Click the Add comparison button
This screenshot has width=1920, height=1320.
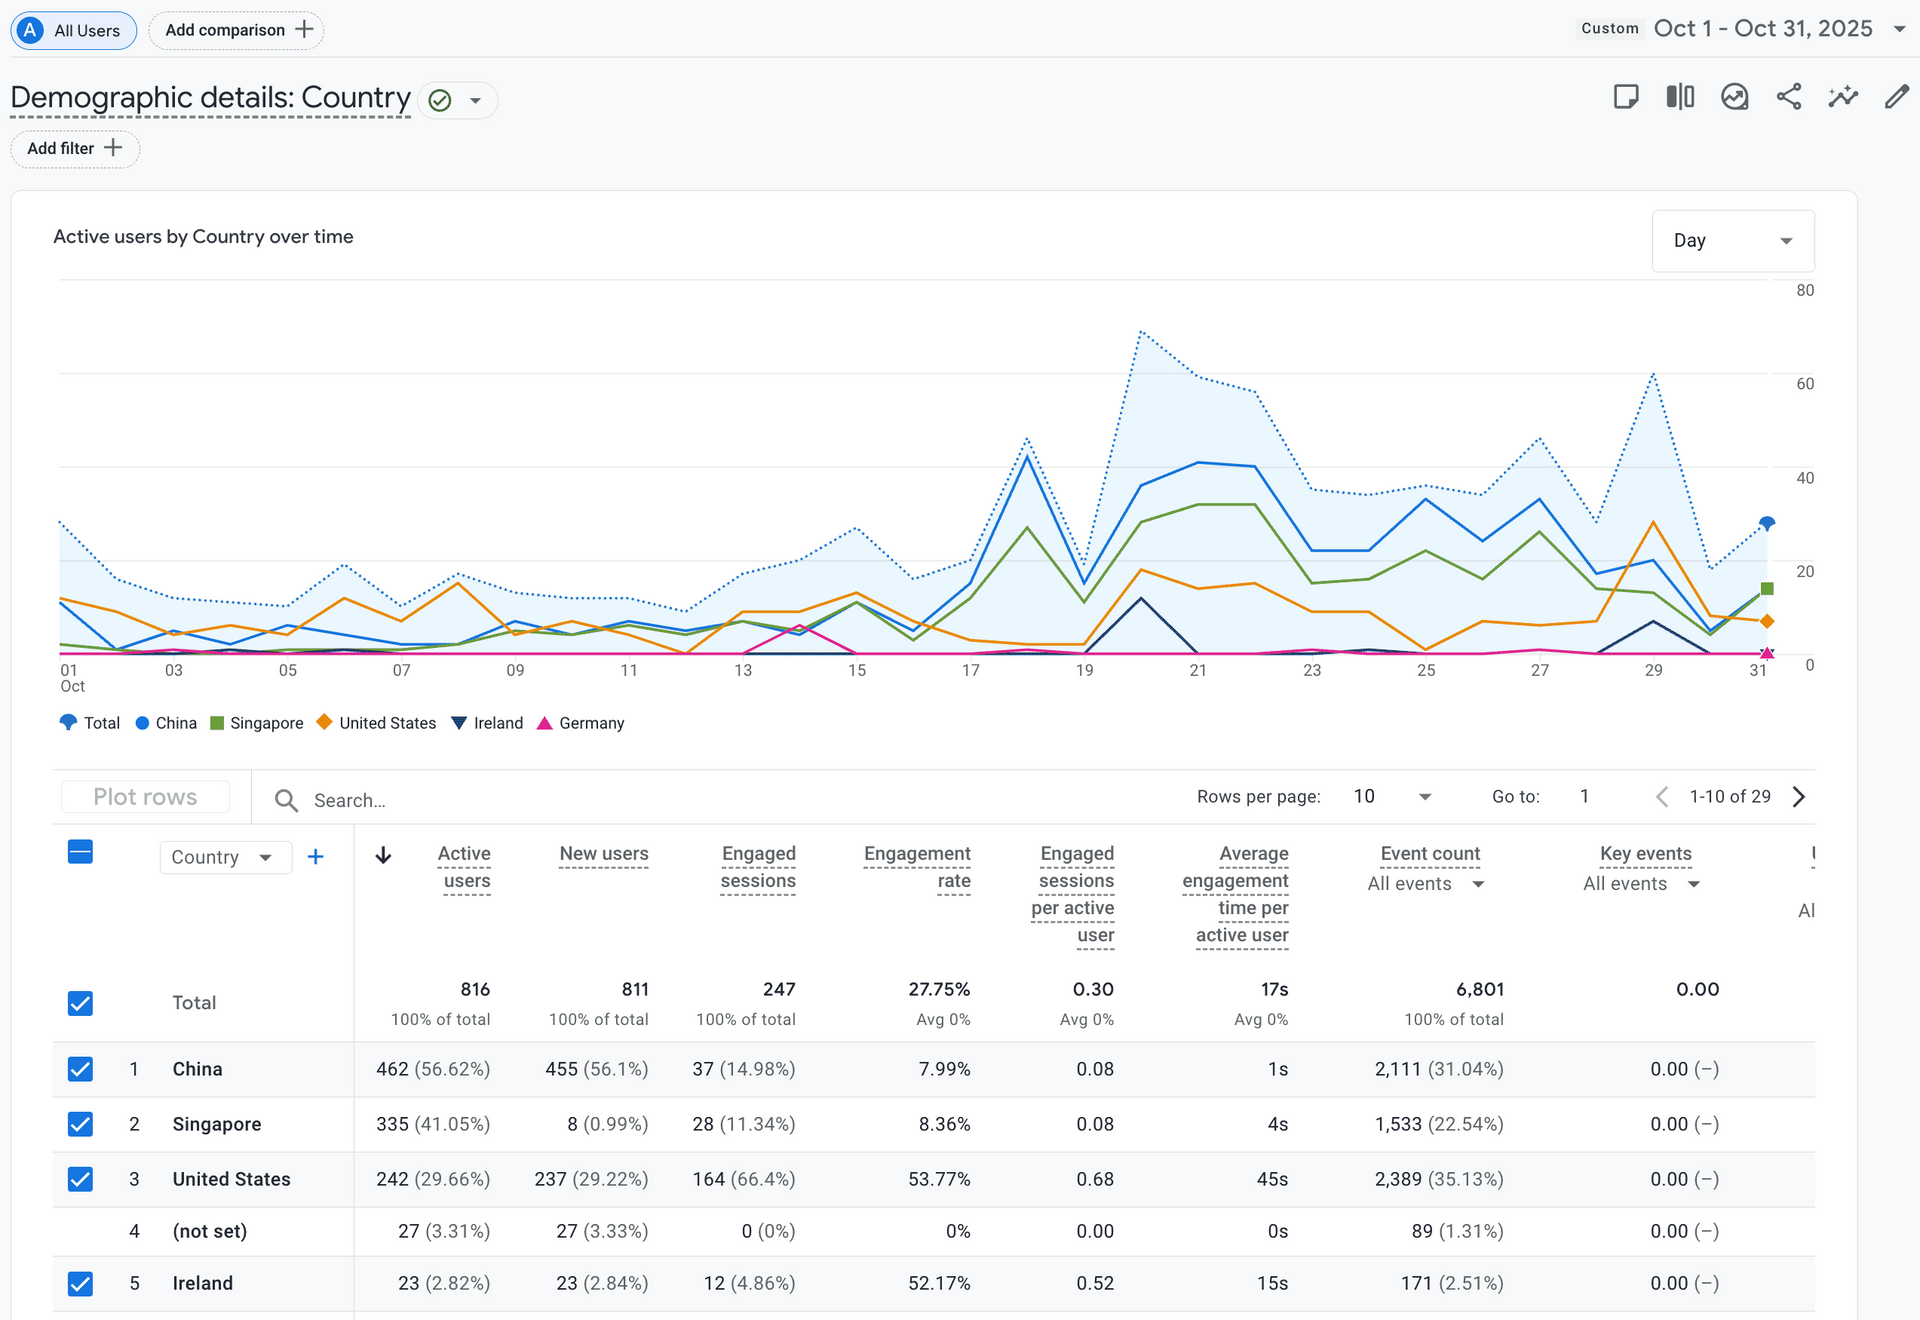237,30
